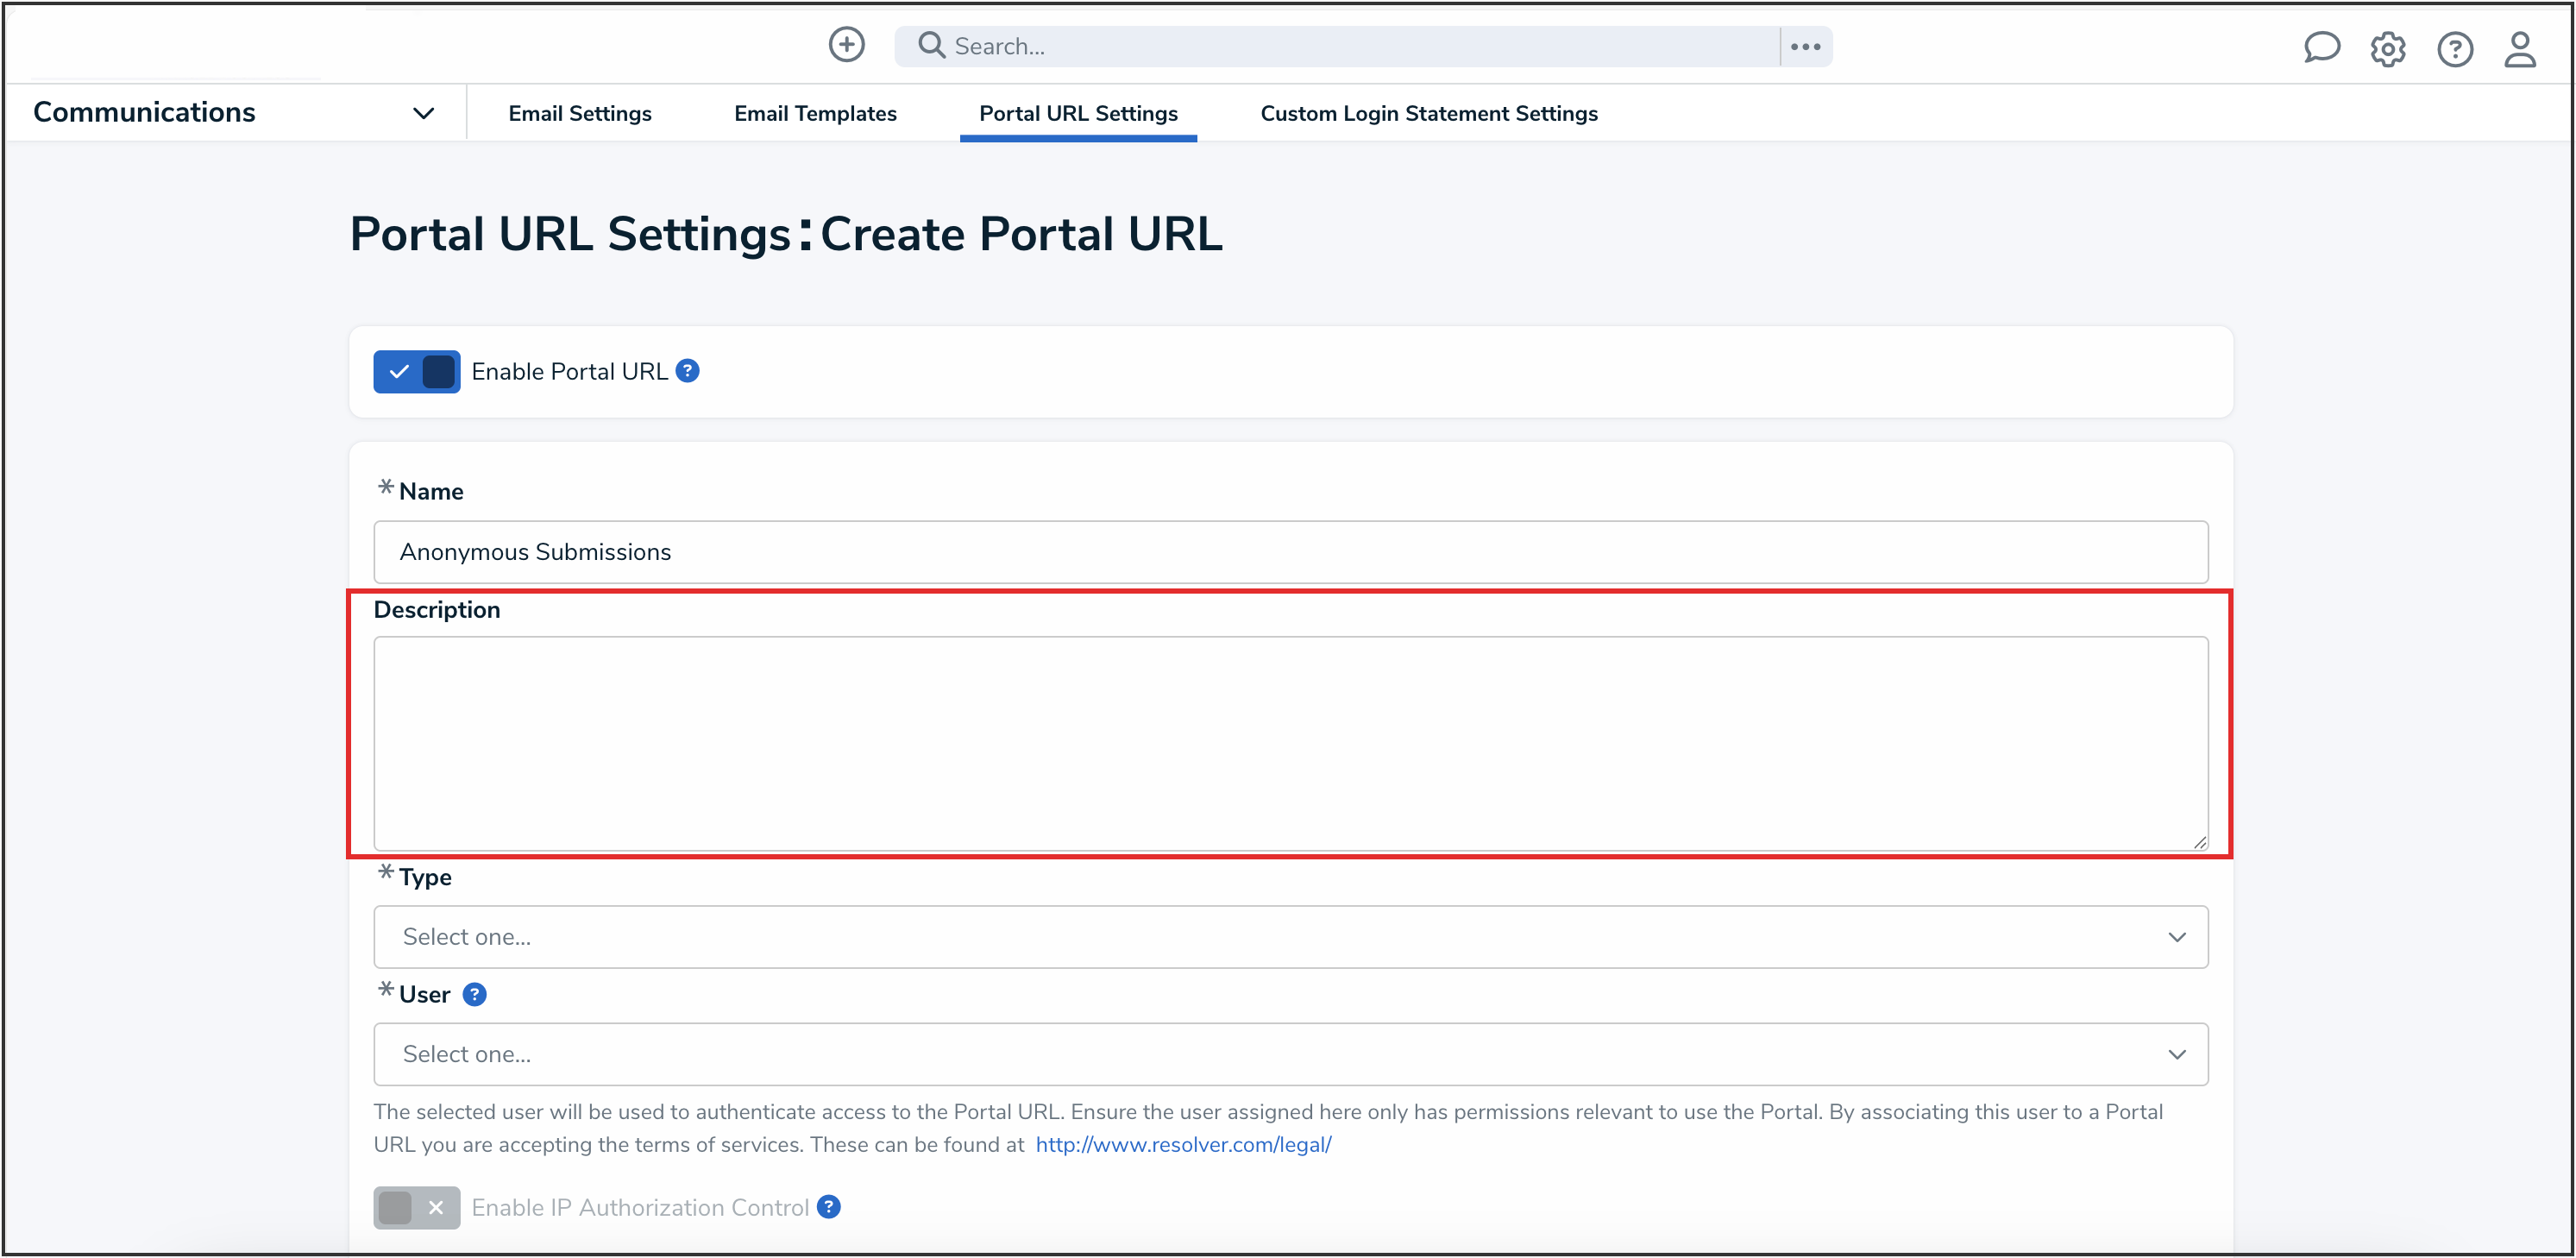Open the user profile icon

click(2519, 48)
